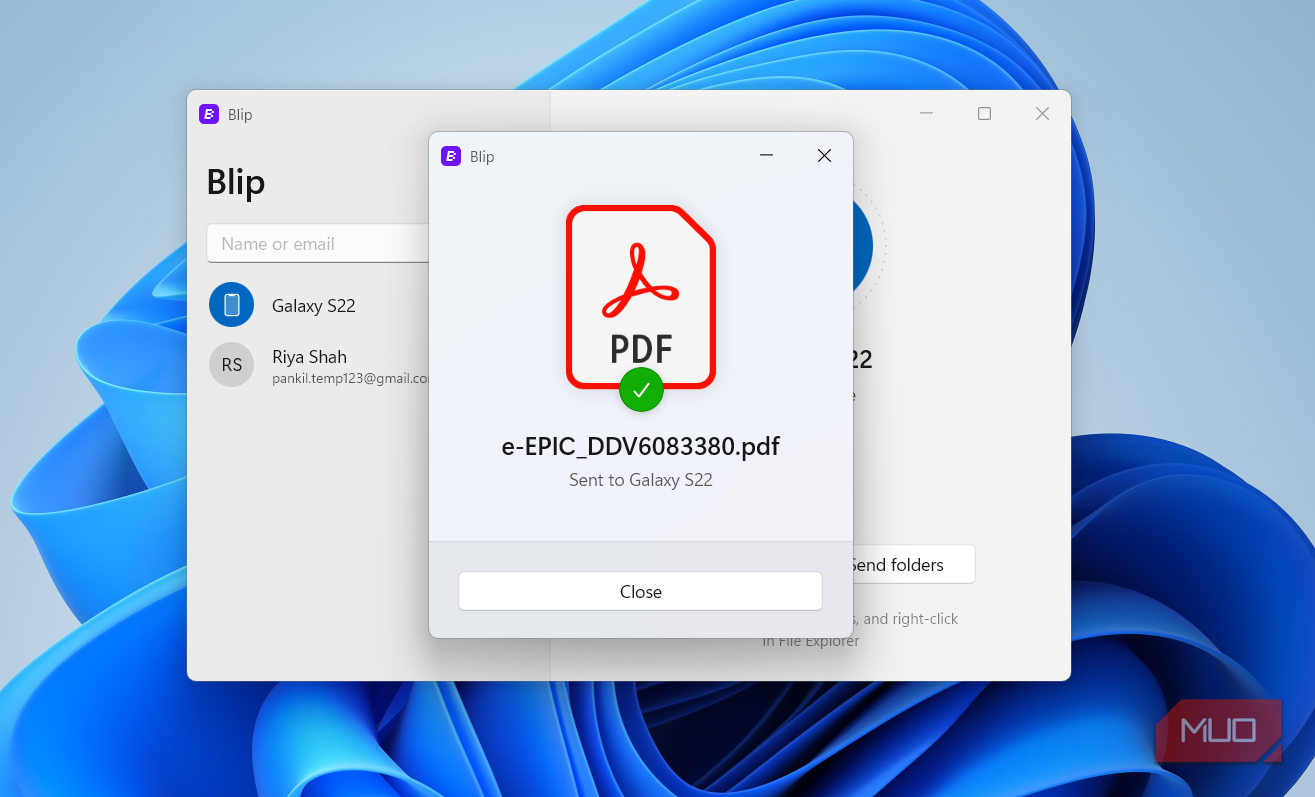Click the green checkmark badge
This screenshot has height=797, width=1315.
pyautogui.click(x=641, y=389)
